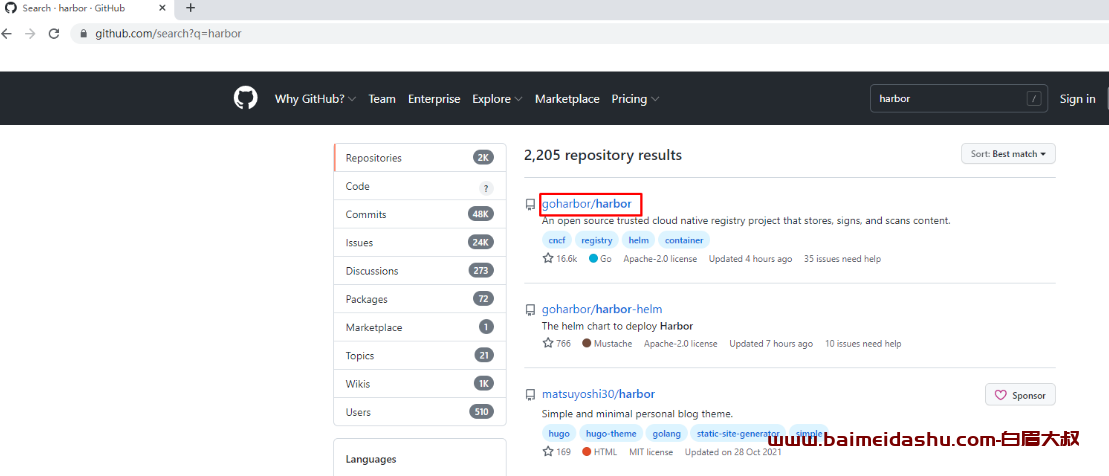Select the Repositories filter
The image size is (1109, 476).
click(x=419, y=158)
